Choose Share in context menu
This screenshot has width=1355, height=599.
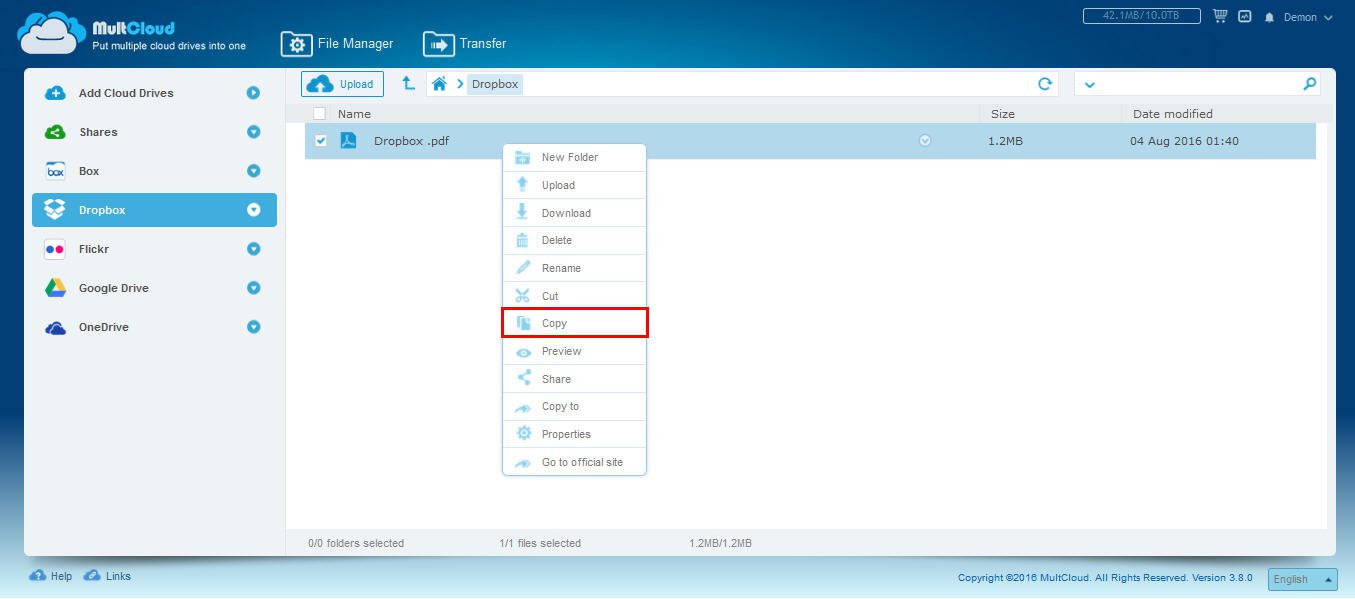pos(574,379)
